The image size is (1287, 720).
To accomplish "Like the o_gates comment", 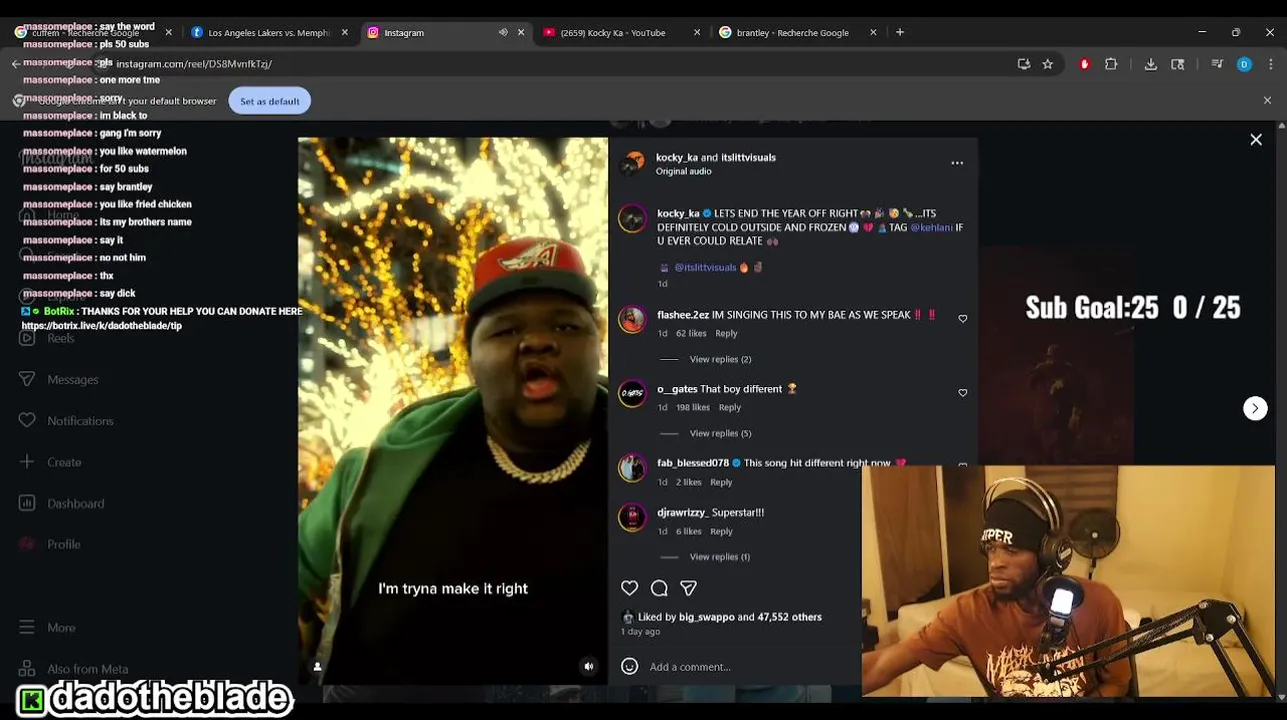I will pos(963,393).
